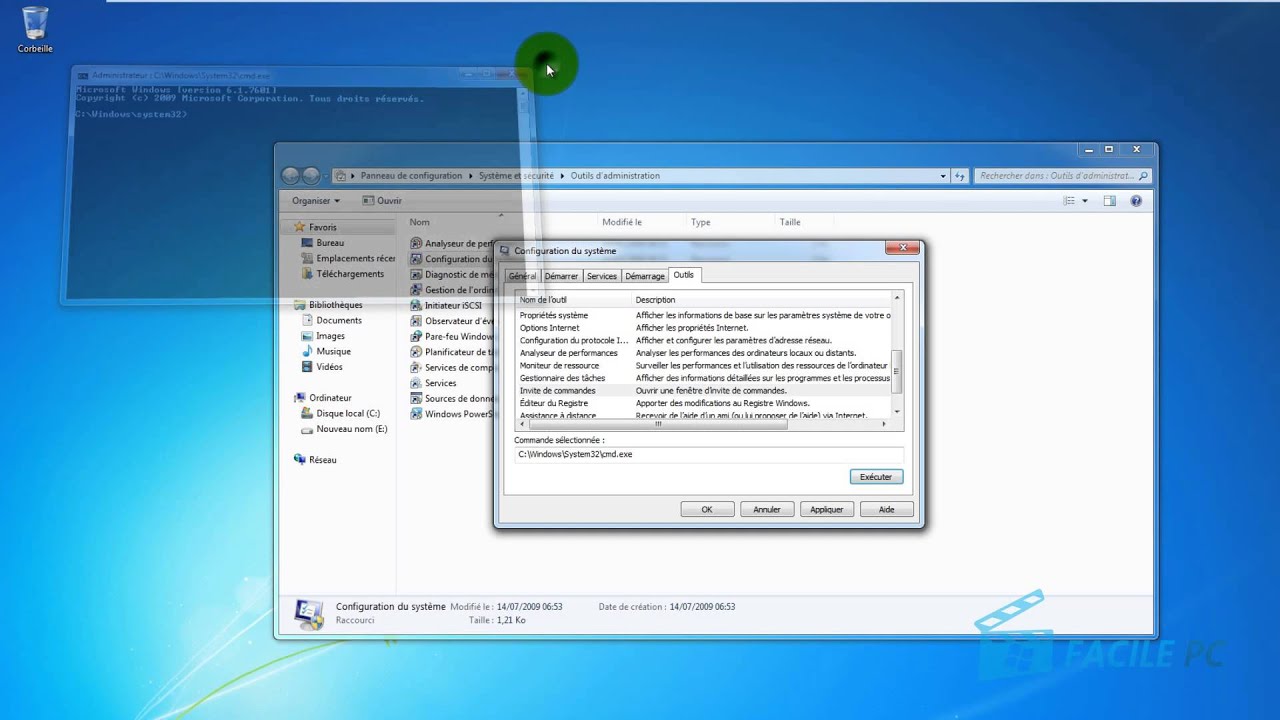Image resolution: width=1280 pixels, height=720 pixels.
Task: Click the Aide button in dialog
Action: 887,510
